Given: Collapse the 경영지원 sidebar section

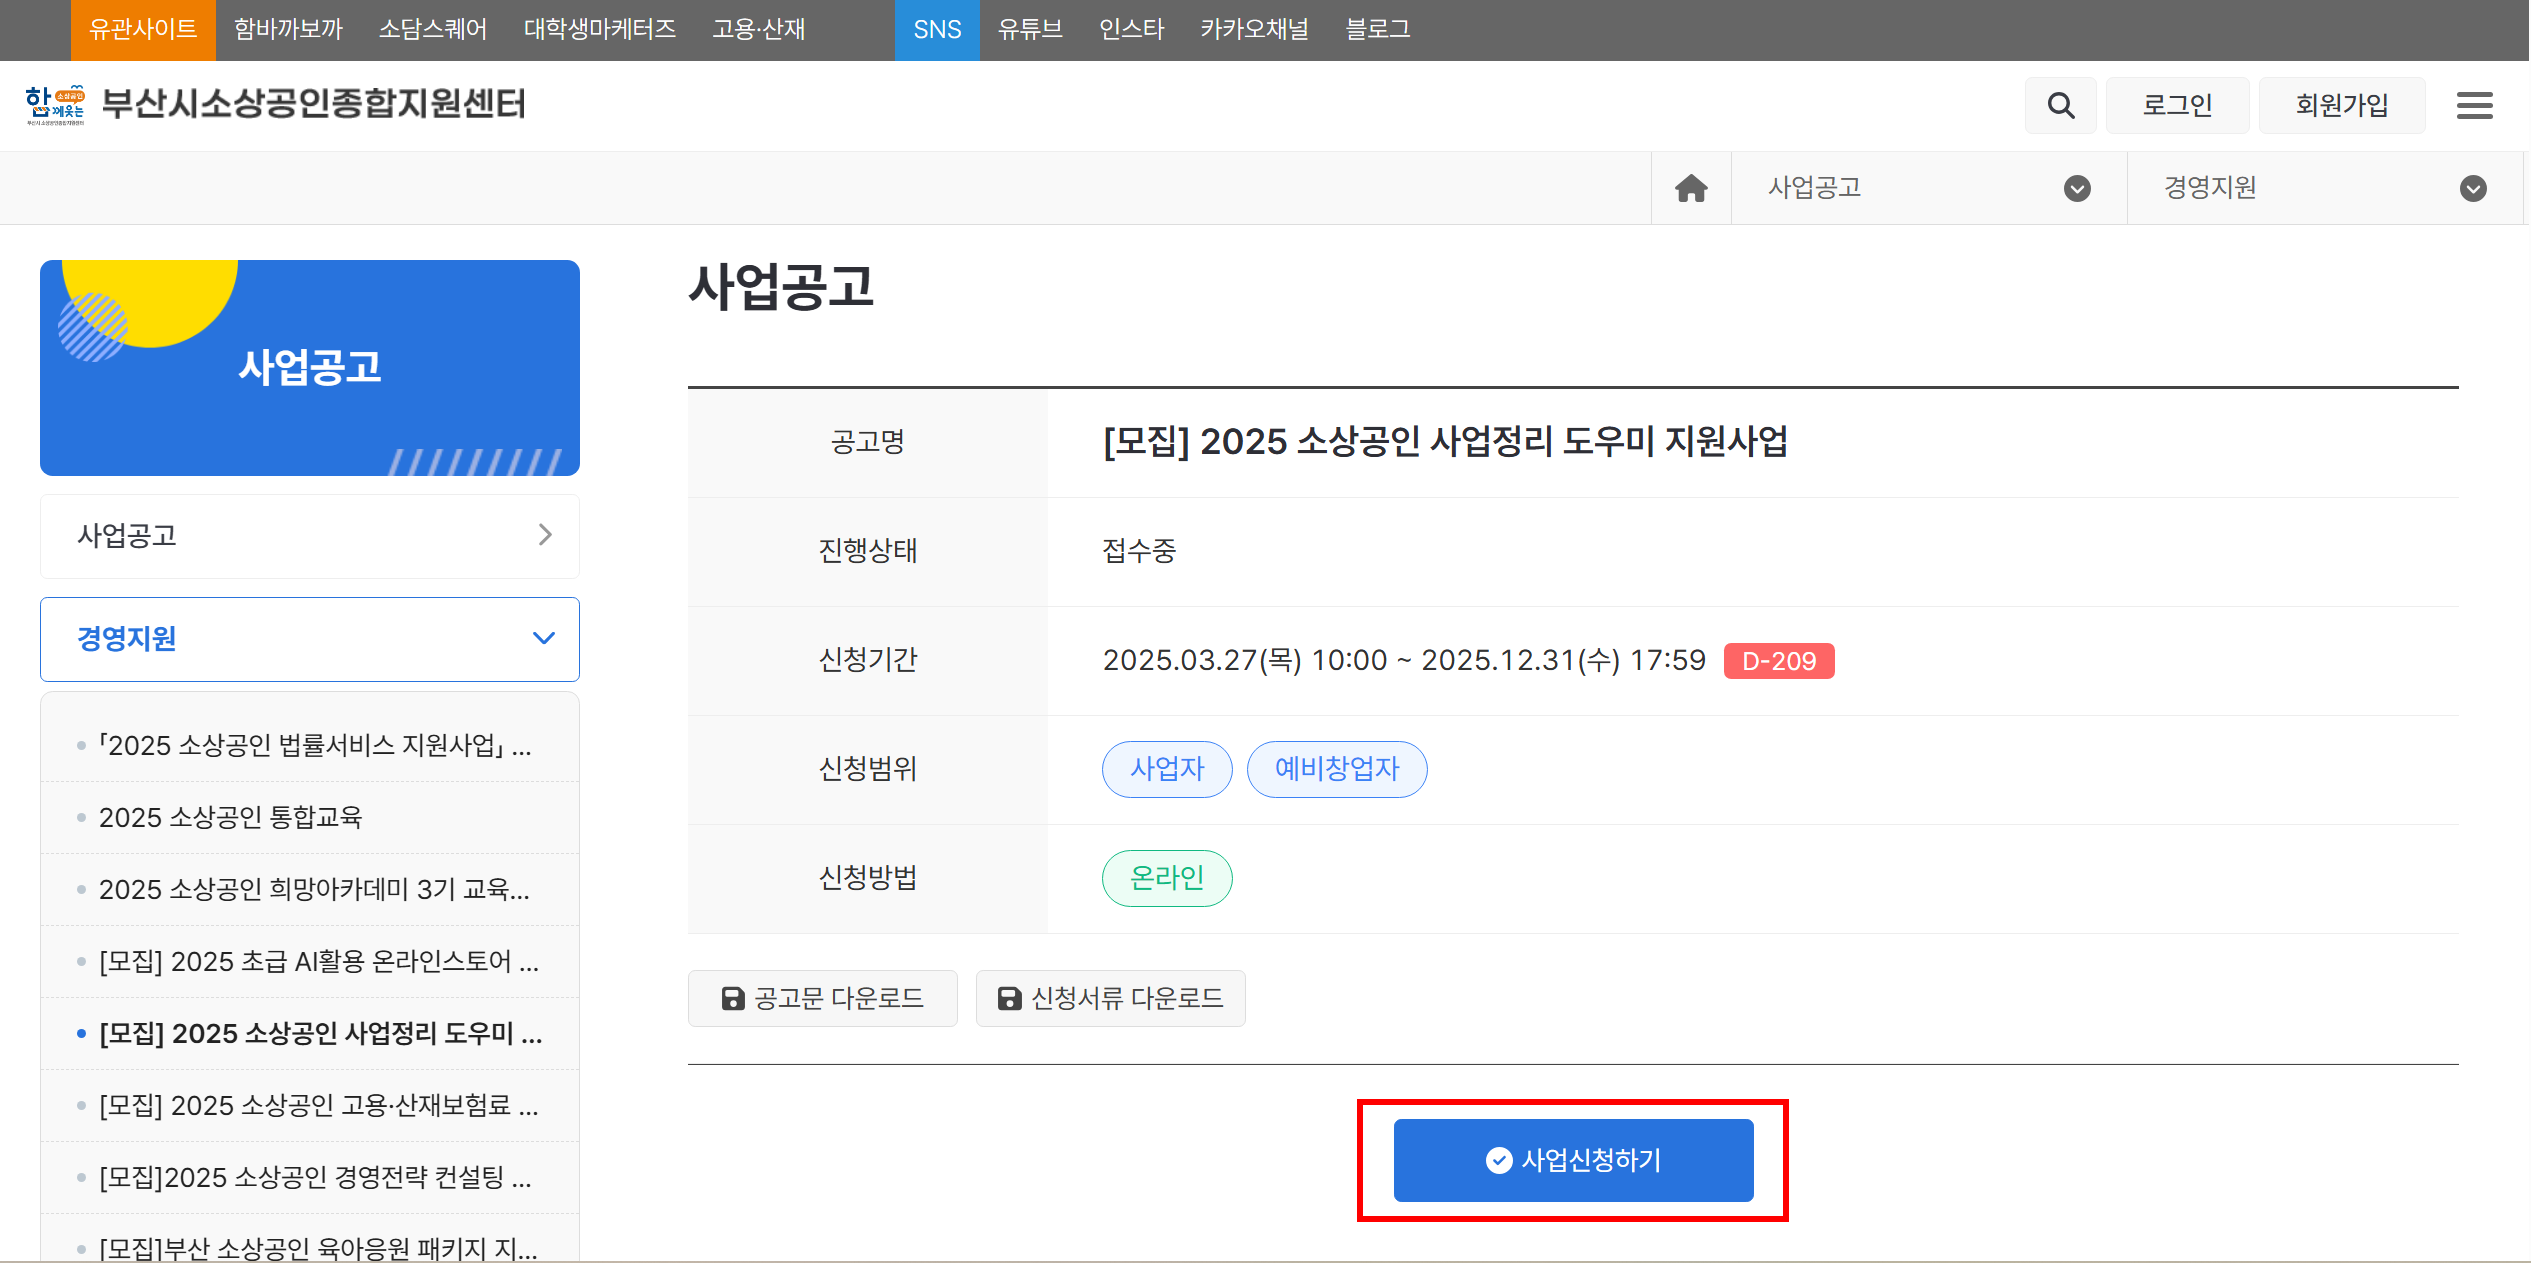Looking at the screenshot, I should point(544,638).
